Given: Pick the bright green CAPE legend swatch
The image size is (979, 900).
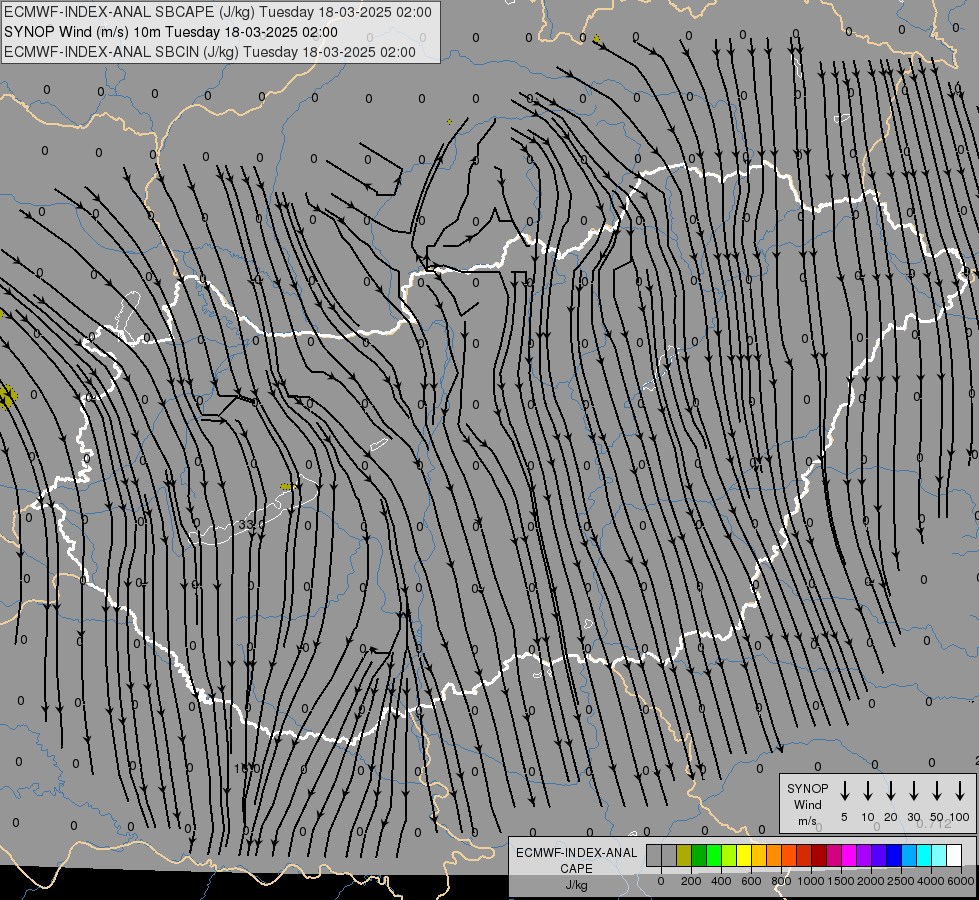Looking at the screenshot, I should pos(714,855).
